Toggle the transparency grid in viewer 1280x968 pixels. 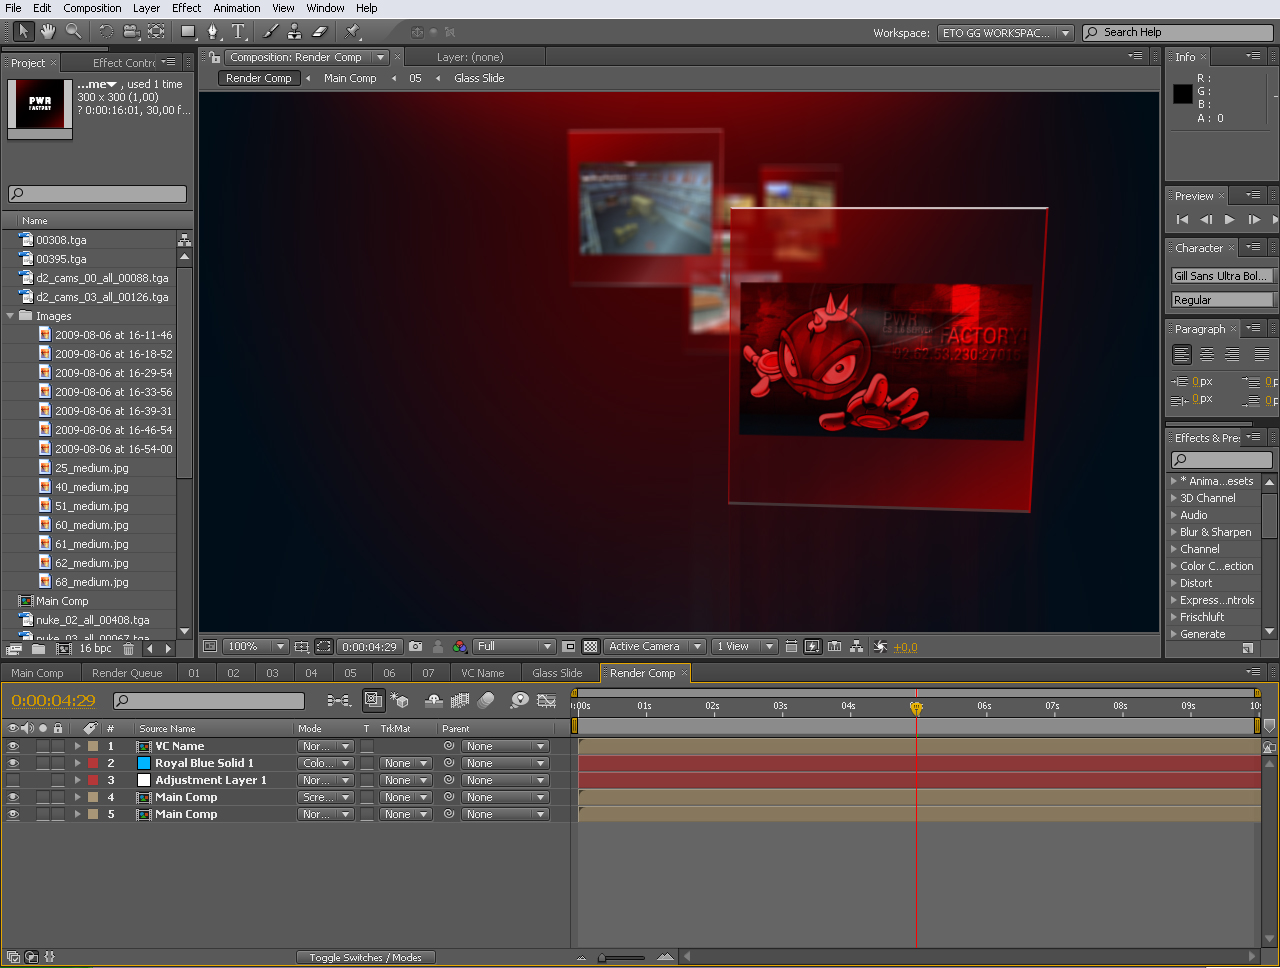[x=591, y=647]
